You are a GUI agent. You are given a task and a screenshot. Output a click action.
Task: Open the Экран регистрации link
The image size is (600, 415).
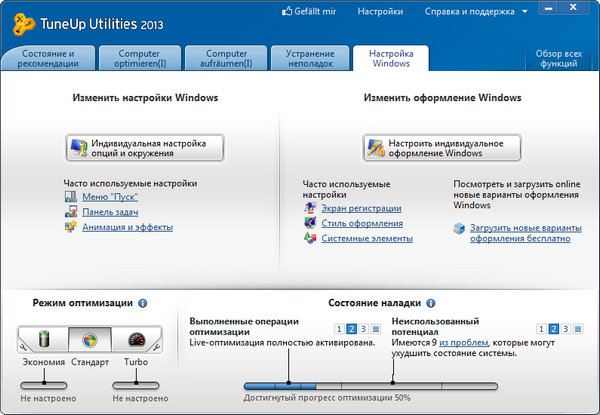point(361,208)
